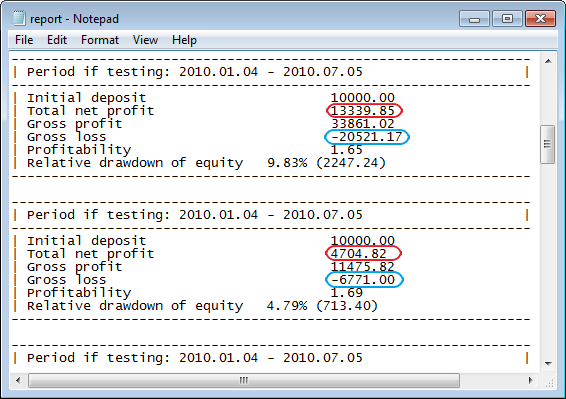
Task: Click 10000.00 value in first report
Action: 363,97
